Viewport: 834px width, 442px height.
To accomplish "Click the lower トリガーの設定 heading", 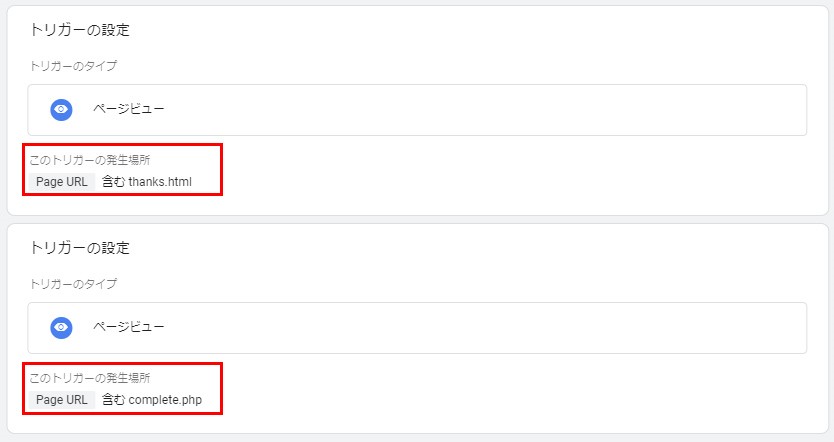I will pyautogui.click(x=80, y=248).
